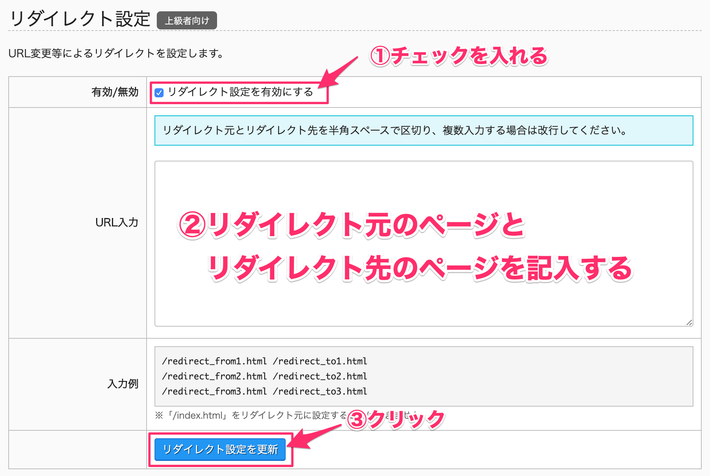Click the /redirect_from1.html example line
Image resolution: width=710 pixels, height=476 pixels.
pos(264,361)
